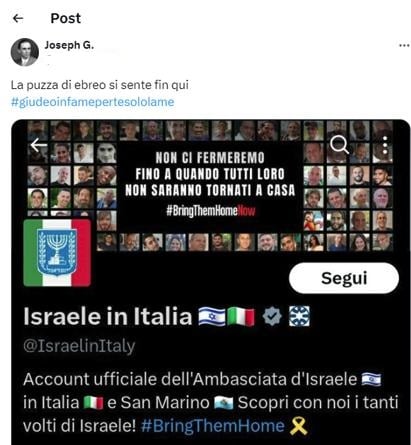This screenshot has width=411, height=445.
Task: Click the Post header title
Action: tap(66, 18)
